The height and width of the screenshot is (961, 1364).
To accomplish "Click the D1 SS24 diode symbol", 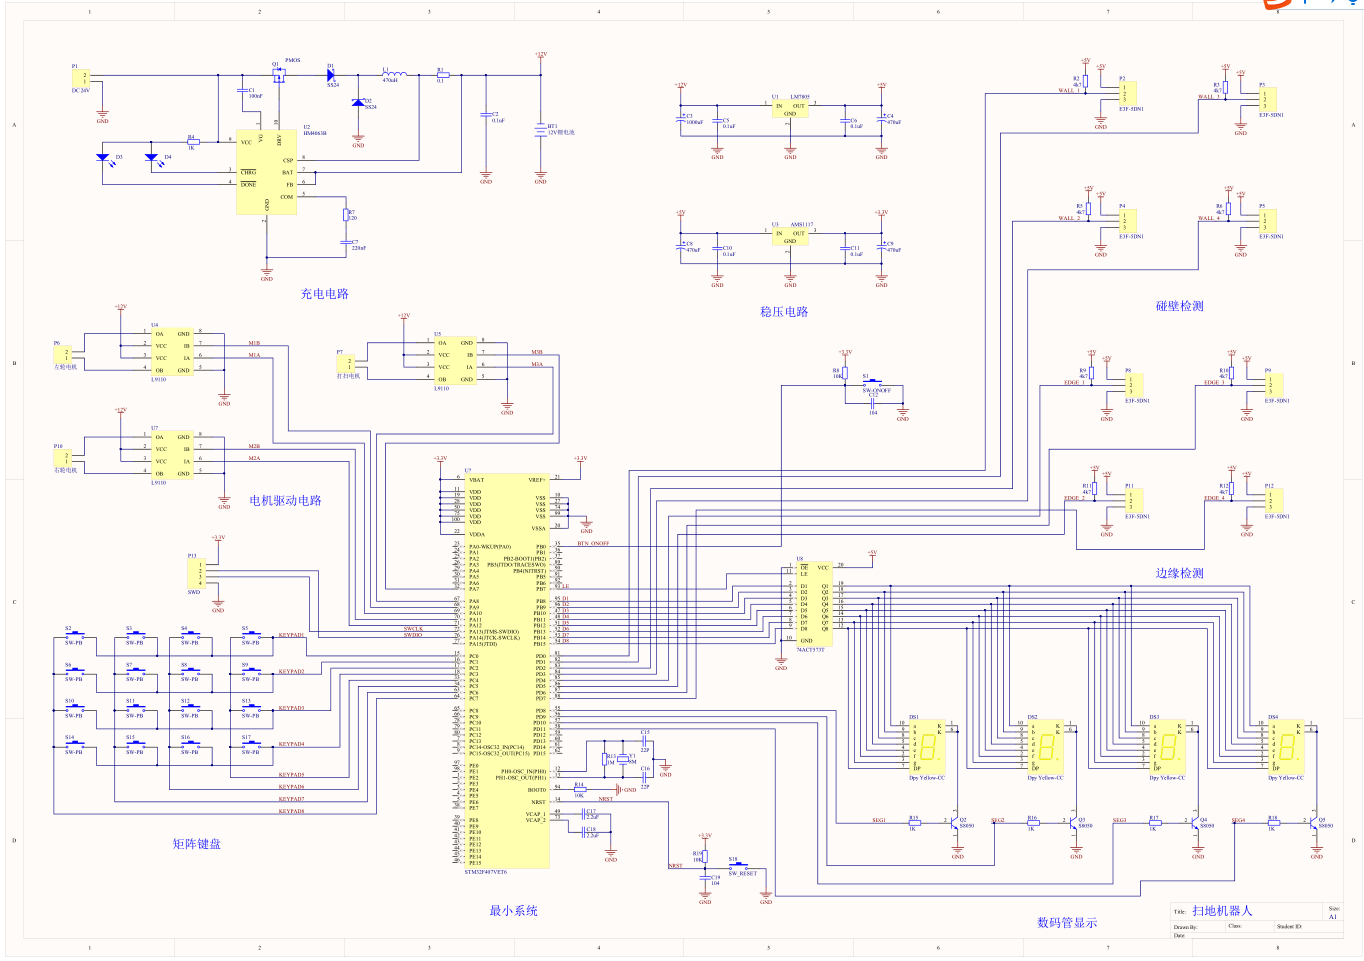I will click(x=331, y=75).
